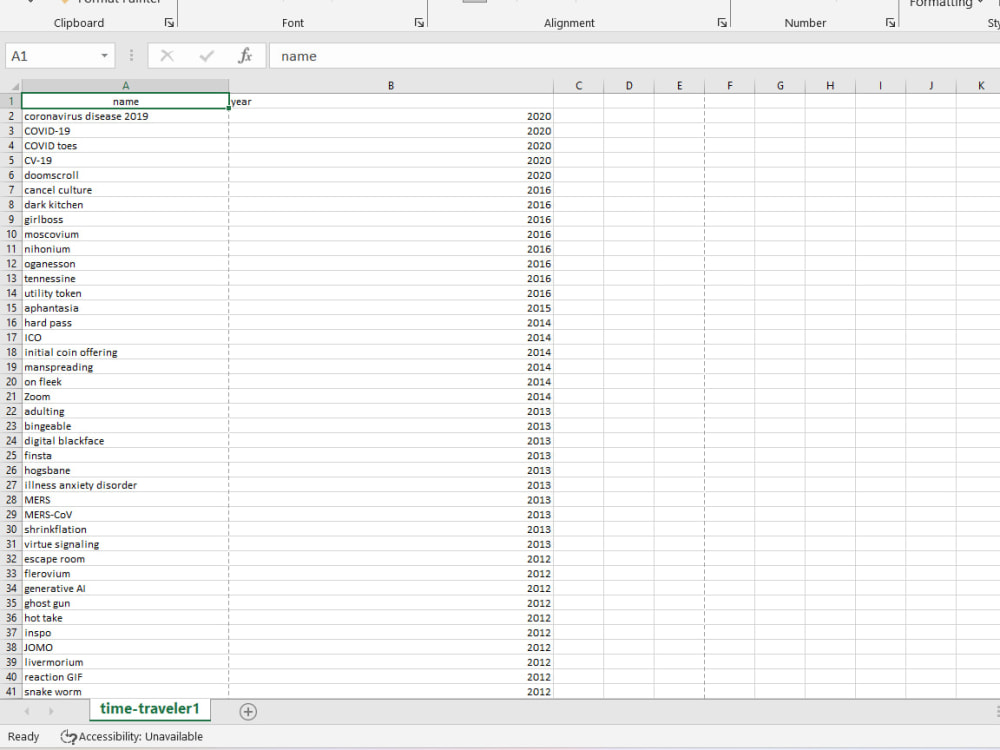This screenshot has height=750, width=1000.
Task: Select cell A1 with name header
Action: [126, 101]
